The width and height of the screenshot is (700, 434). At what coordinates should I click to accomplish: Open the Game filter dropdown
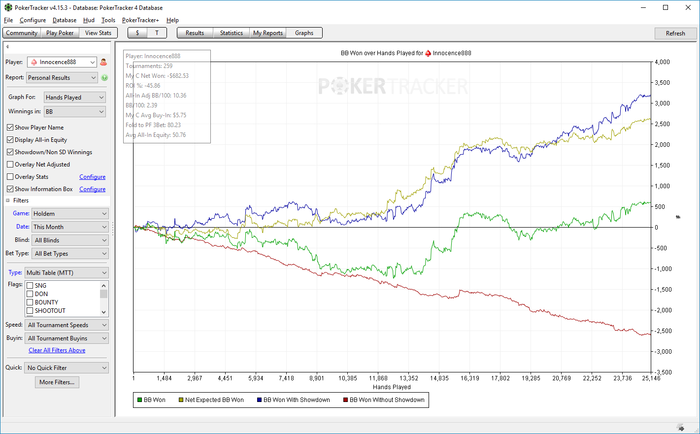click(70, 214)
